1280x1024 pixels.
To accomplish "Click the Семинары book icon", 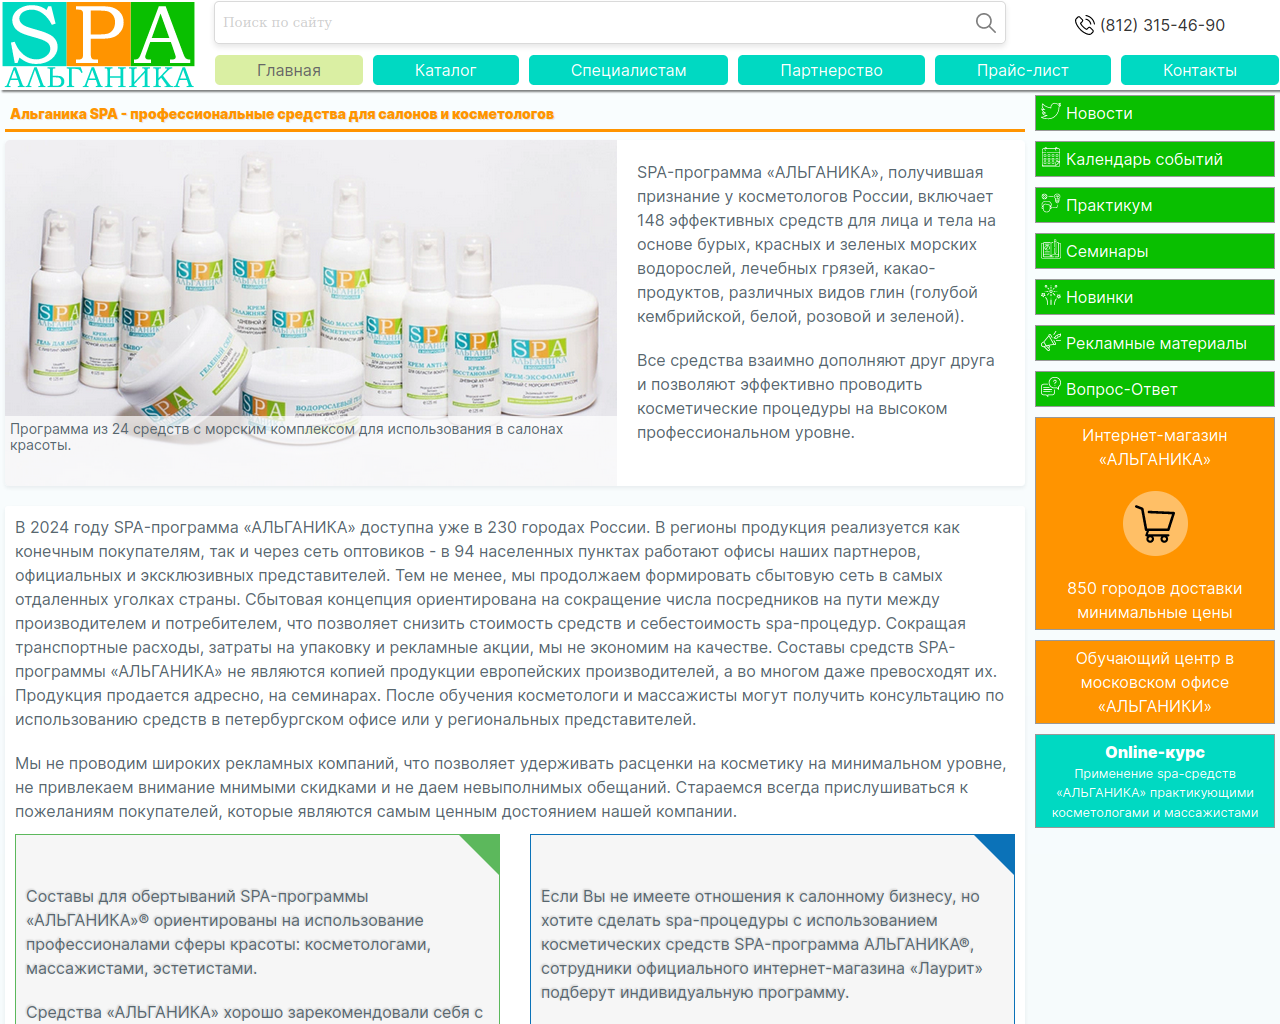I will 1050,249.
